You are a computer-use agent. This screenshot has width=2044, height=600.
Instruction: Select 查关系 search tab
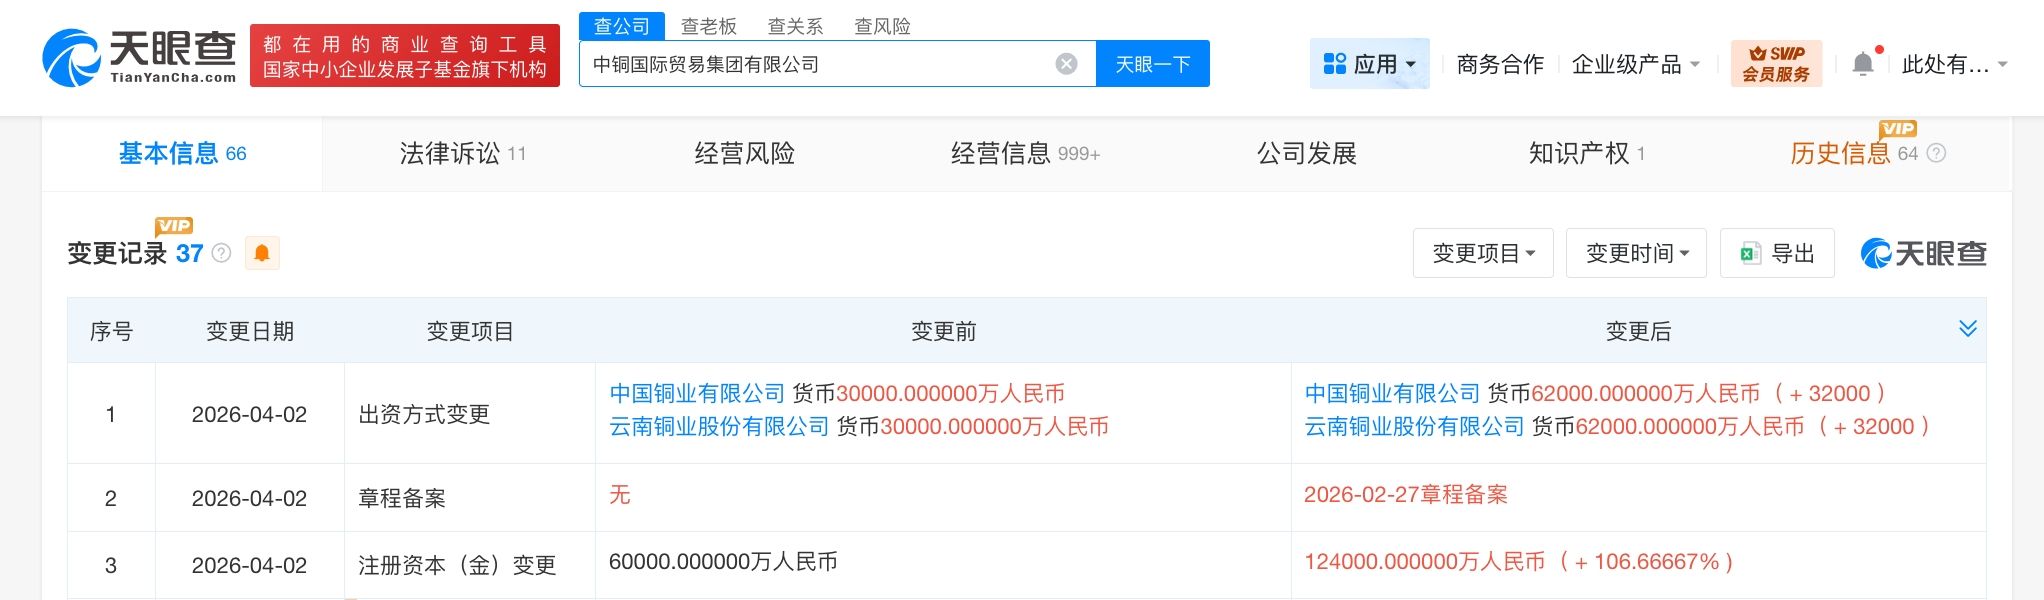click(795, 26)
